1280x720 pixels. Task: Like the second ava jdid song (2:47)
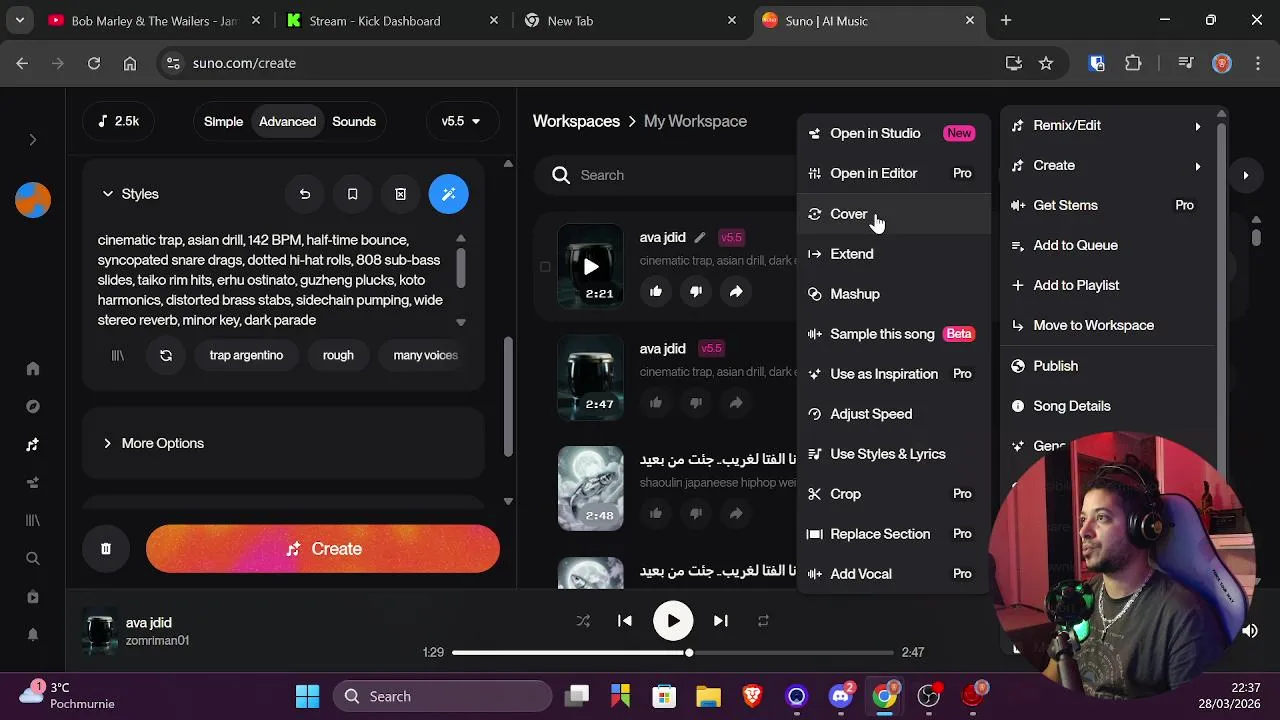click(656, 403)
